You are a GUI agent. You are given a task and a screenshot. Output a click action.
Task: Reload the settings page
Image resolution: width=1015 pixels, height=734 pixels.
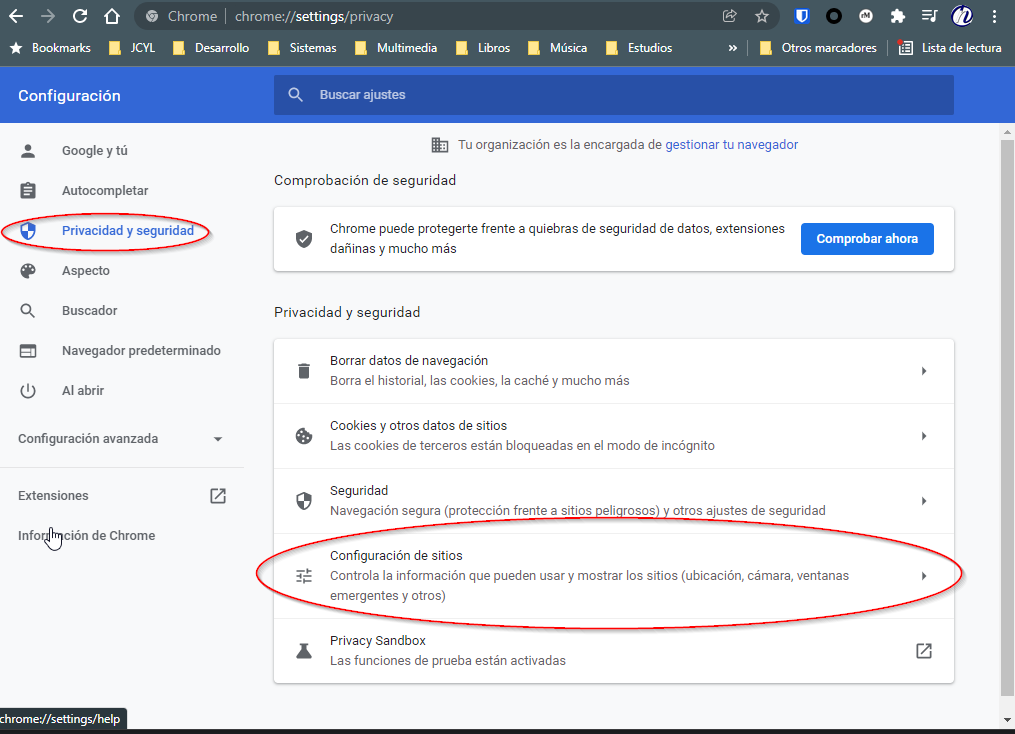[80, 16]
